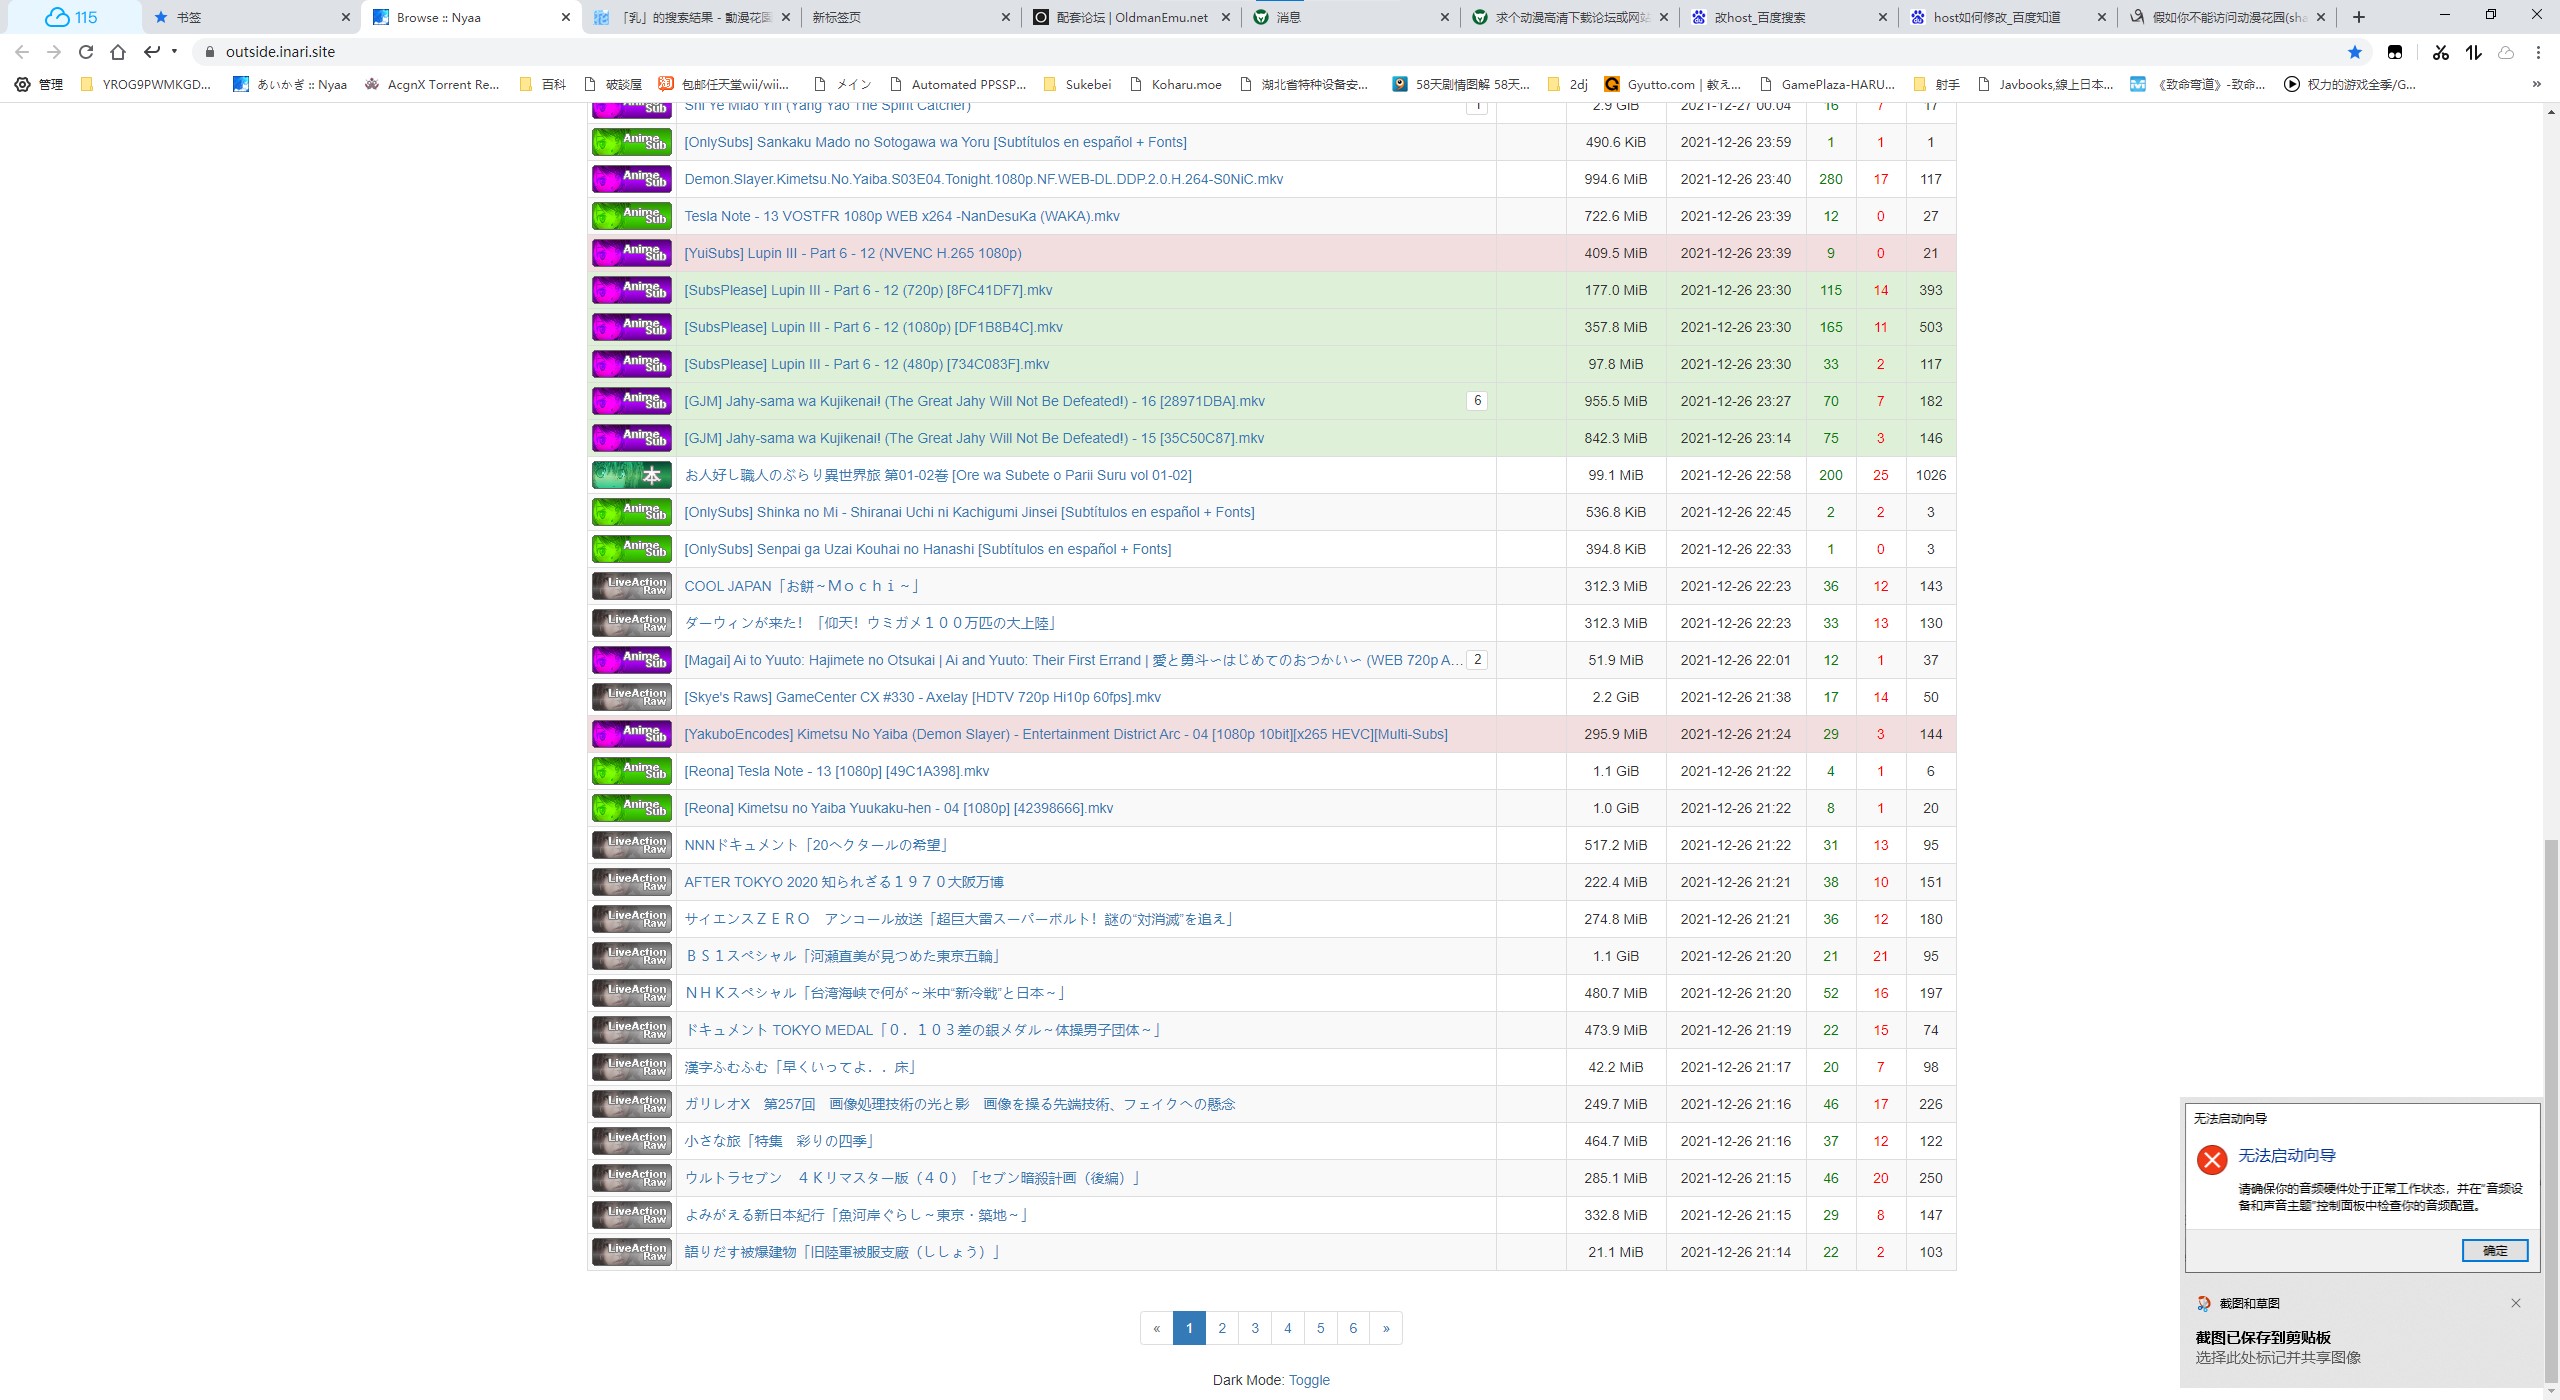Click the vertical page scrollbar thumb
Image resolution: width=2560 pixels, height=1400 pixels.
2551,1110
